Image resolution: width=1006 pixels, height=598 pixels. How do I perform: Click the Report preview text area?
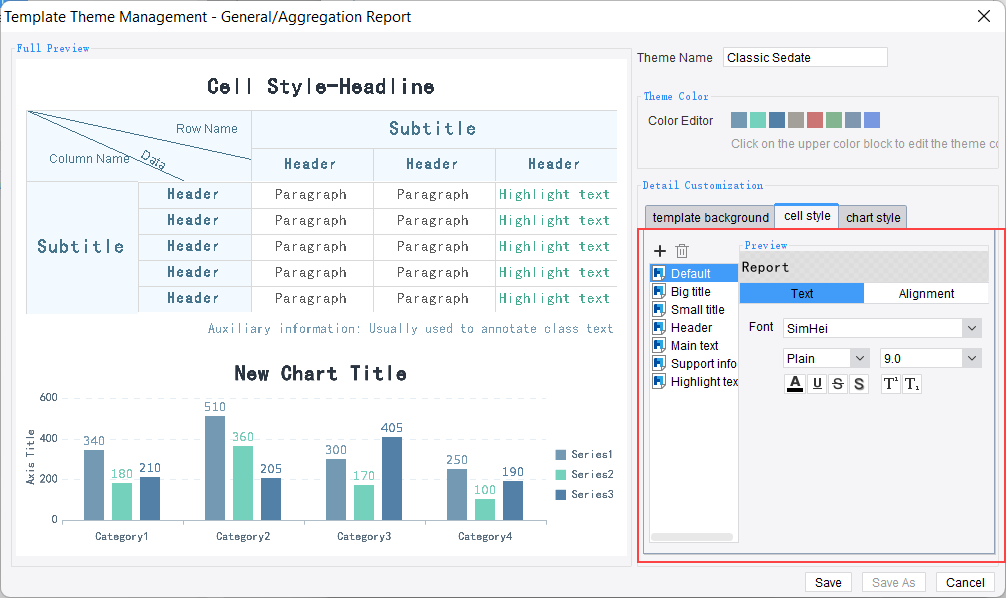(864, 267)
